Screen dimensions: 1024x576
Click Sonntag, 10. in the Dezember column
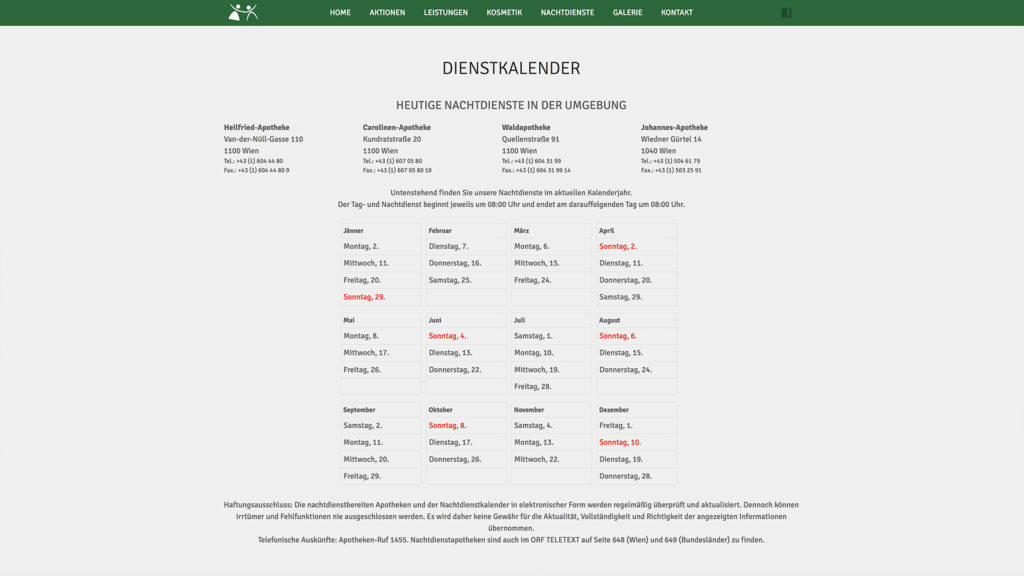(x=620, y=442)
